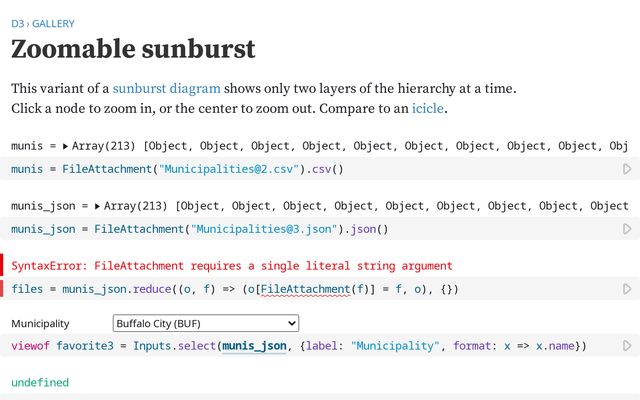Go to the D3 breadcrumb link
The width and height of the screenshot is (640, 400).
18,23
